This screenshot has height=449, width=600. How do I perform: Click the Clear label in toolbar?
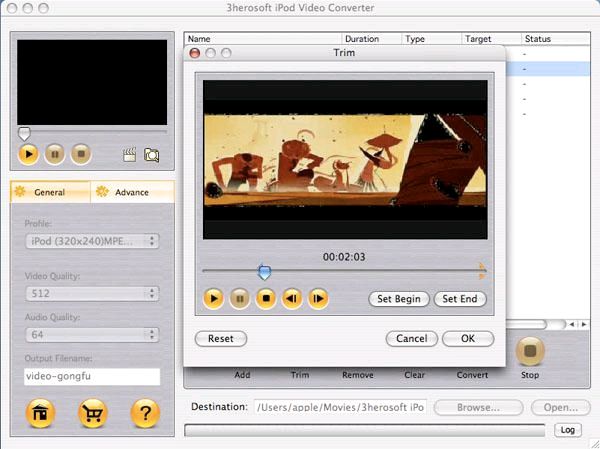[415, 375]
